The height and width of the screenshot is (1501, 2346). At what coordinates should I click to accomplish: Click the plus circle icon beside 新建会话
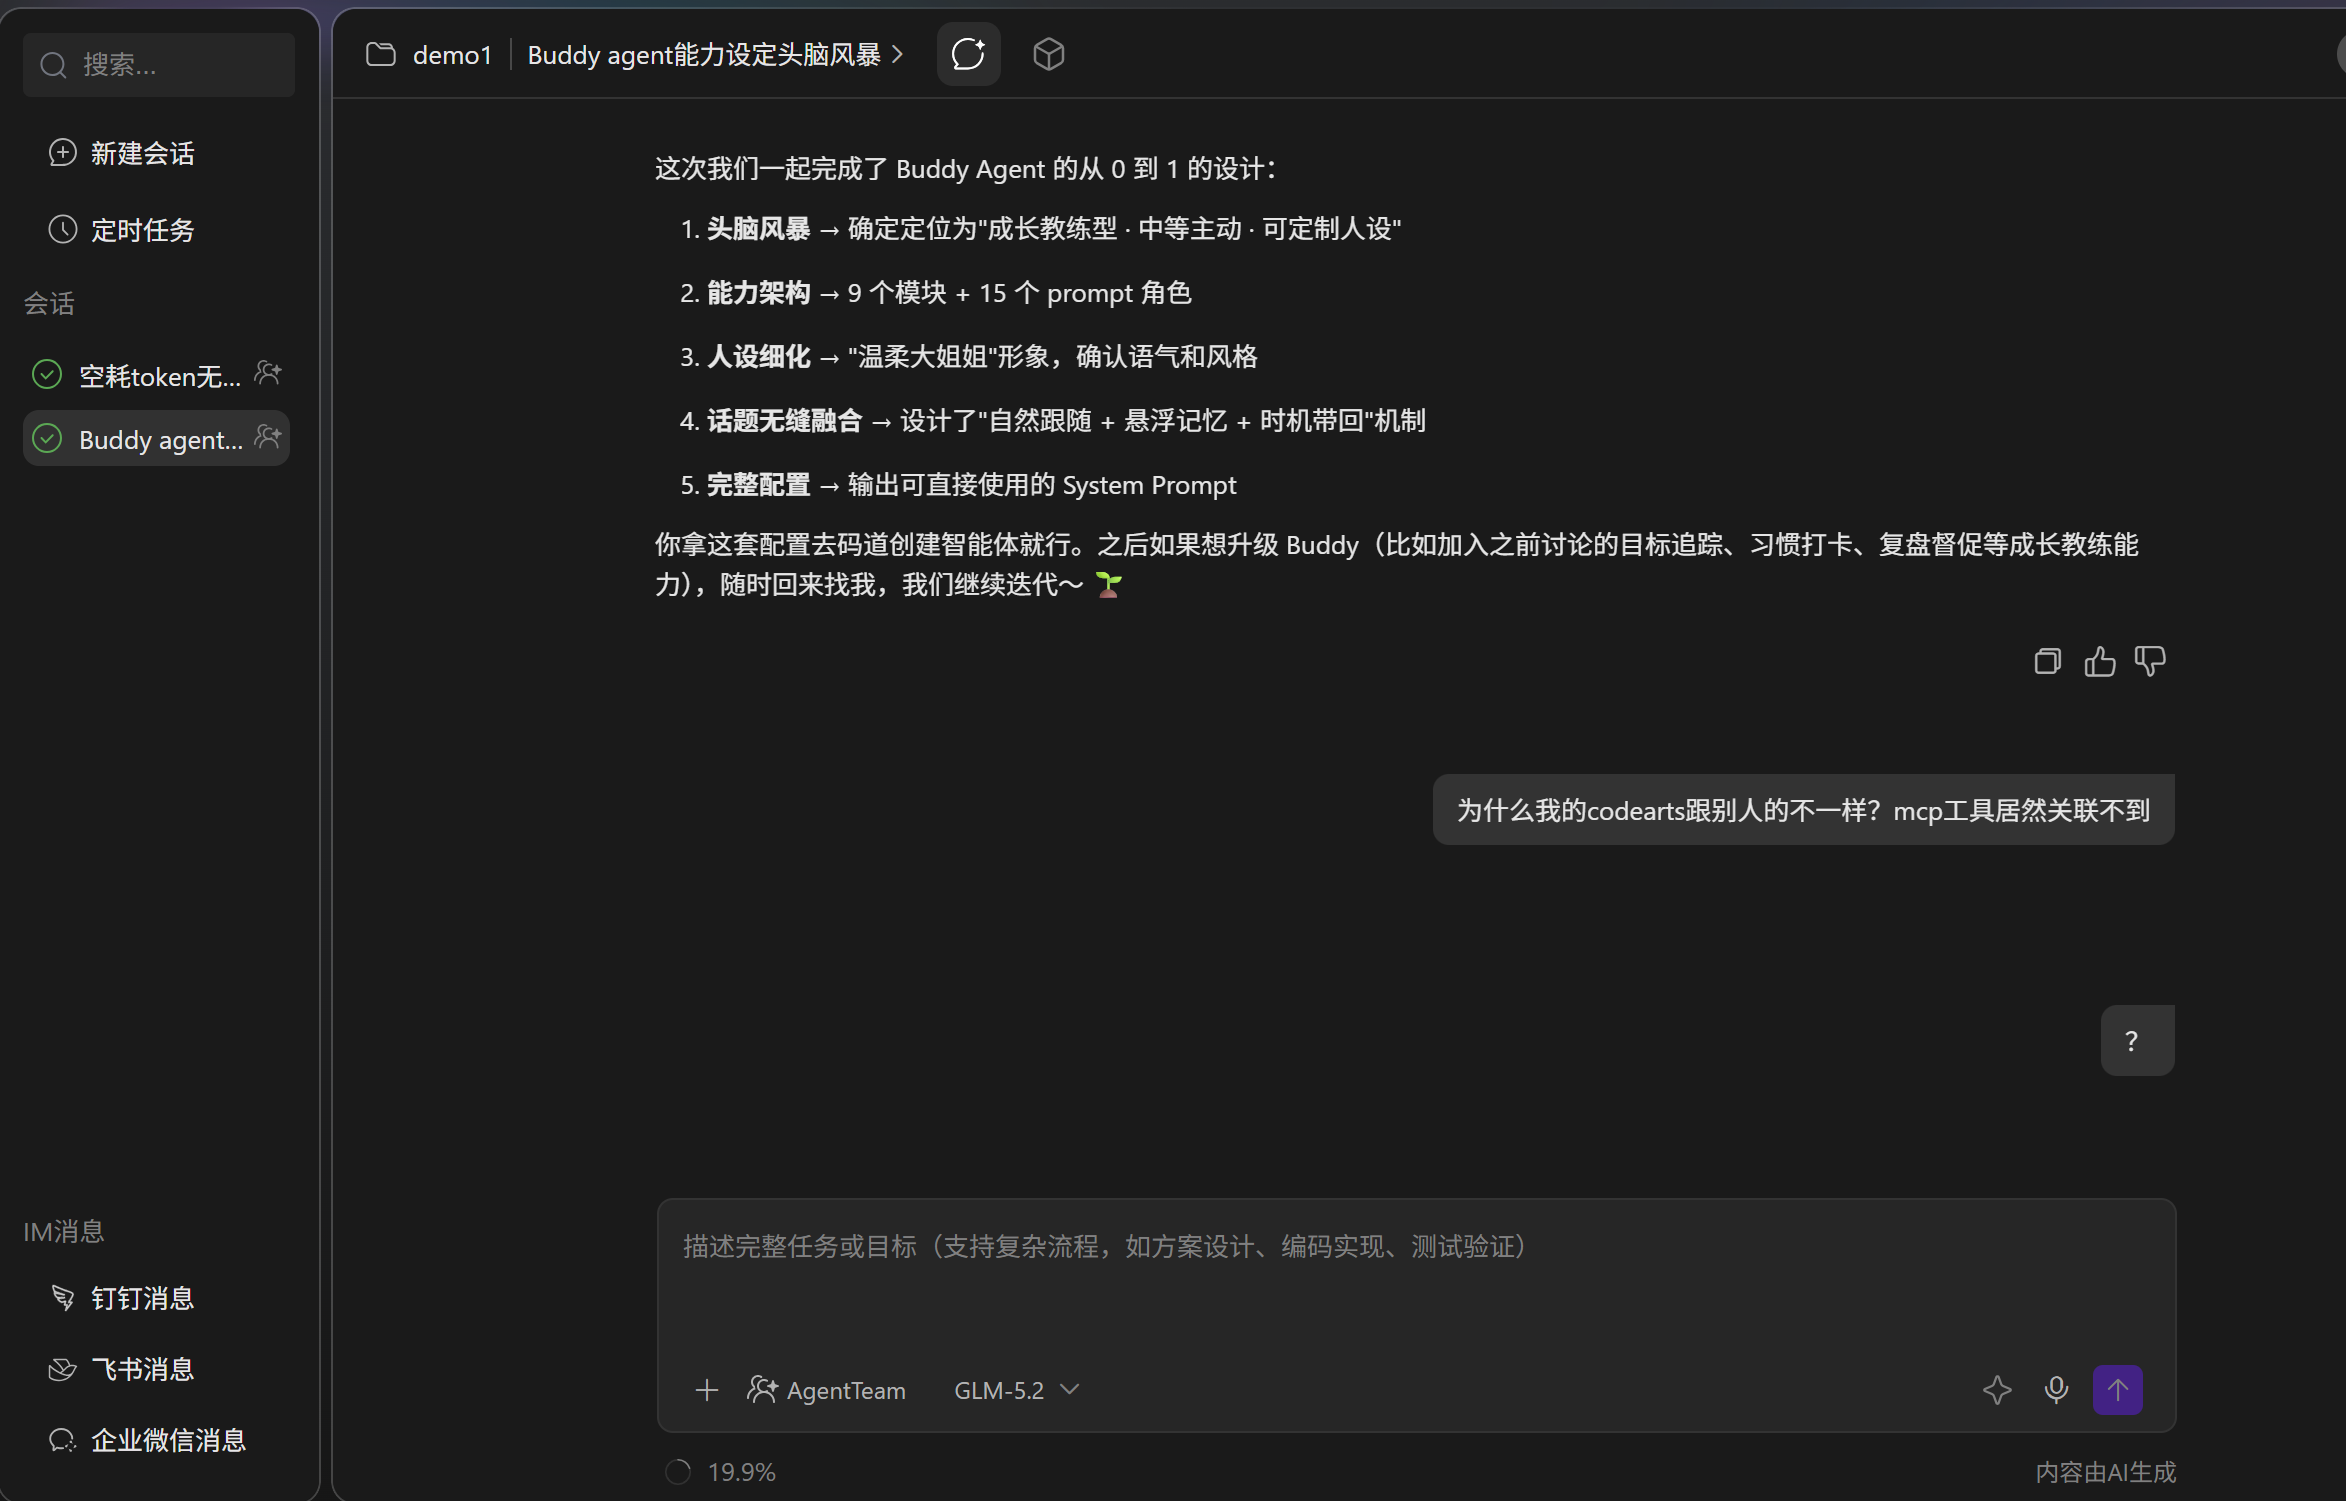(x=63, y=152)
